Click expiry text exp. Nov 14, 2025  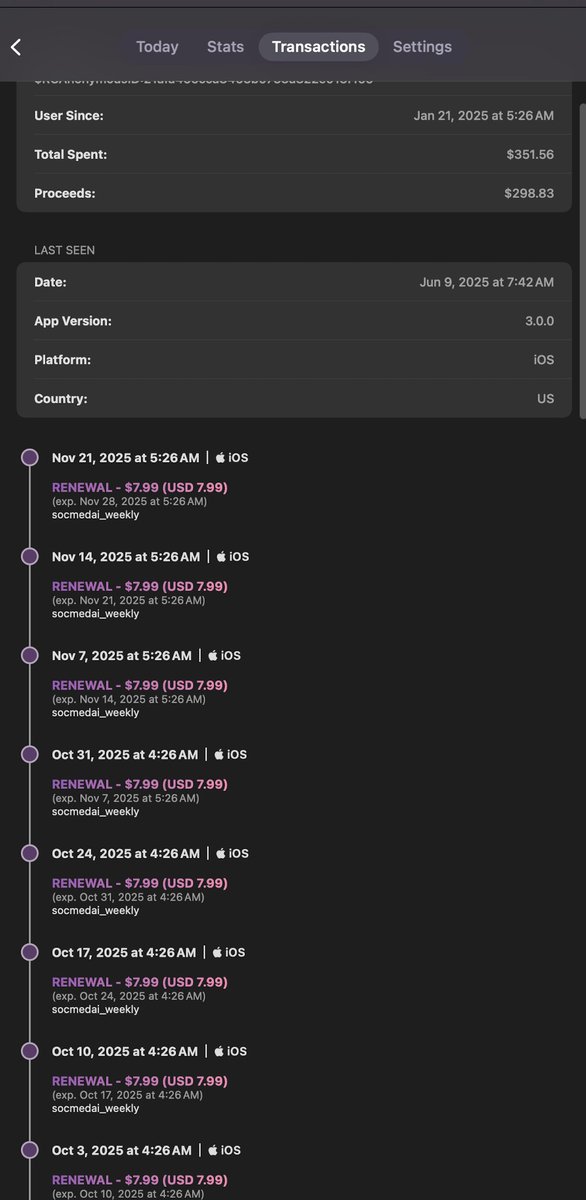(x=129, y=699)
